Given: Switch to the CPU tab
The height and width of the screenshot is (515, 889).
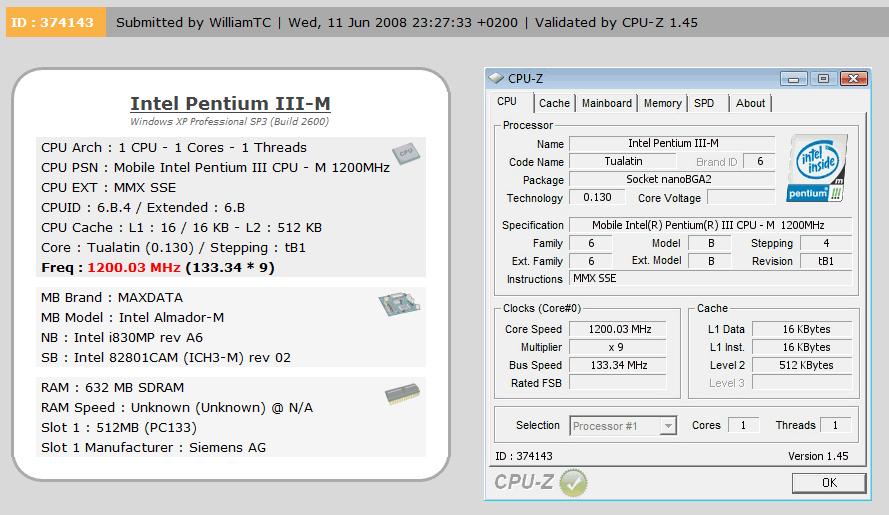Looking at the screenshot, I should (x=507, y=102).
